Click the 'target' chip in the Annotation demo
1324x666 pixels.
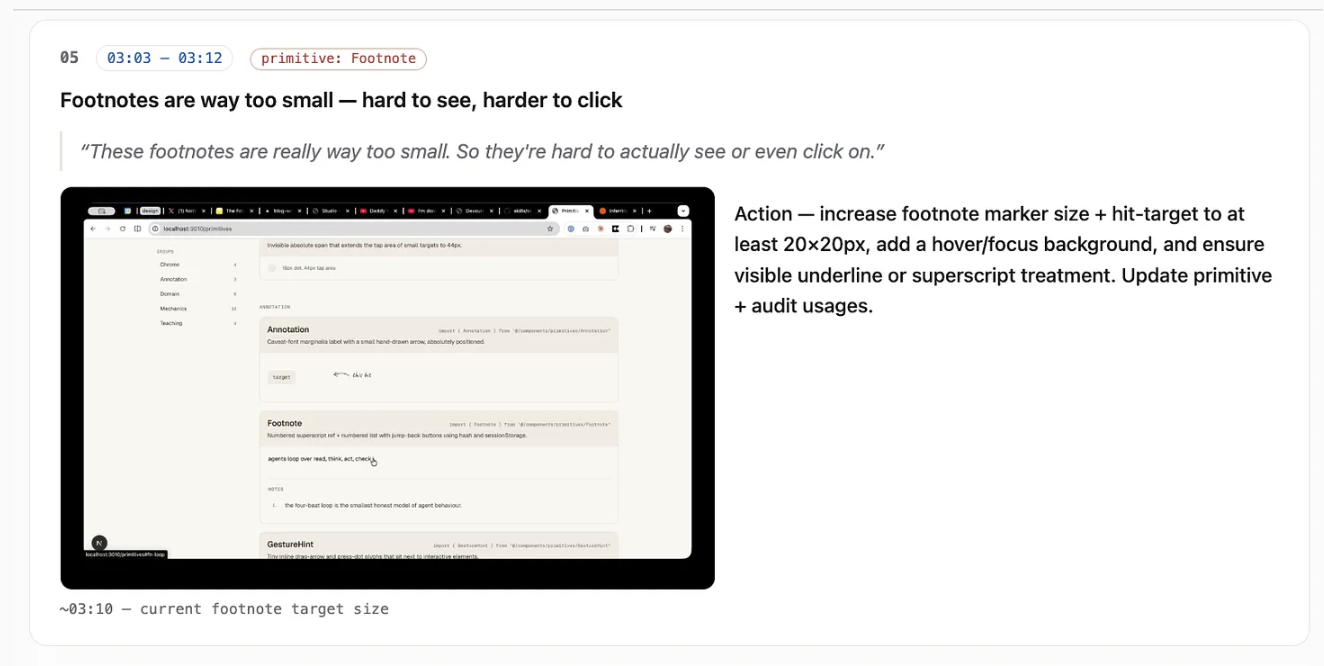pyautogui.click(x=282, y=377)
